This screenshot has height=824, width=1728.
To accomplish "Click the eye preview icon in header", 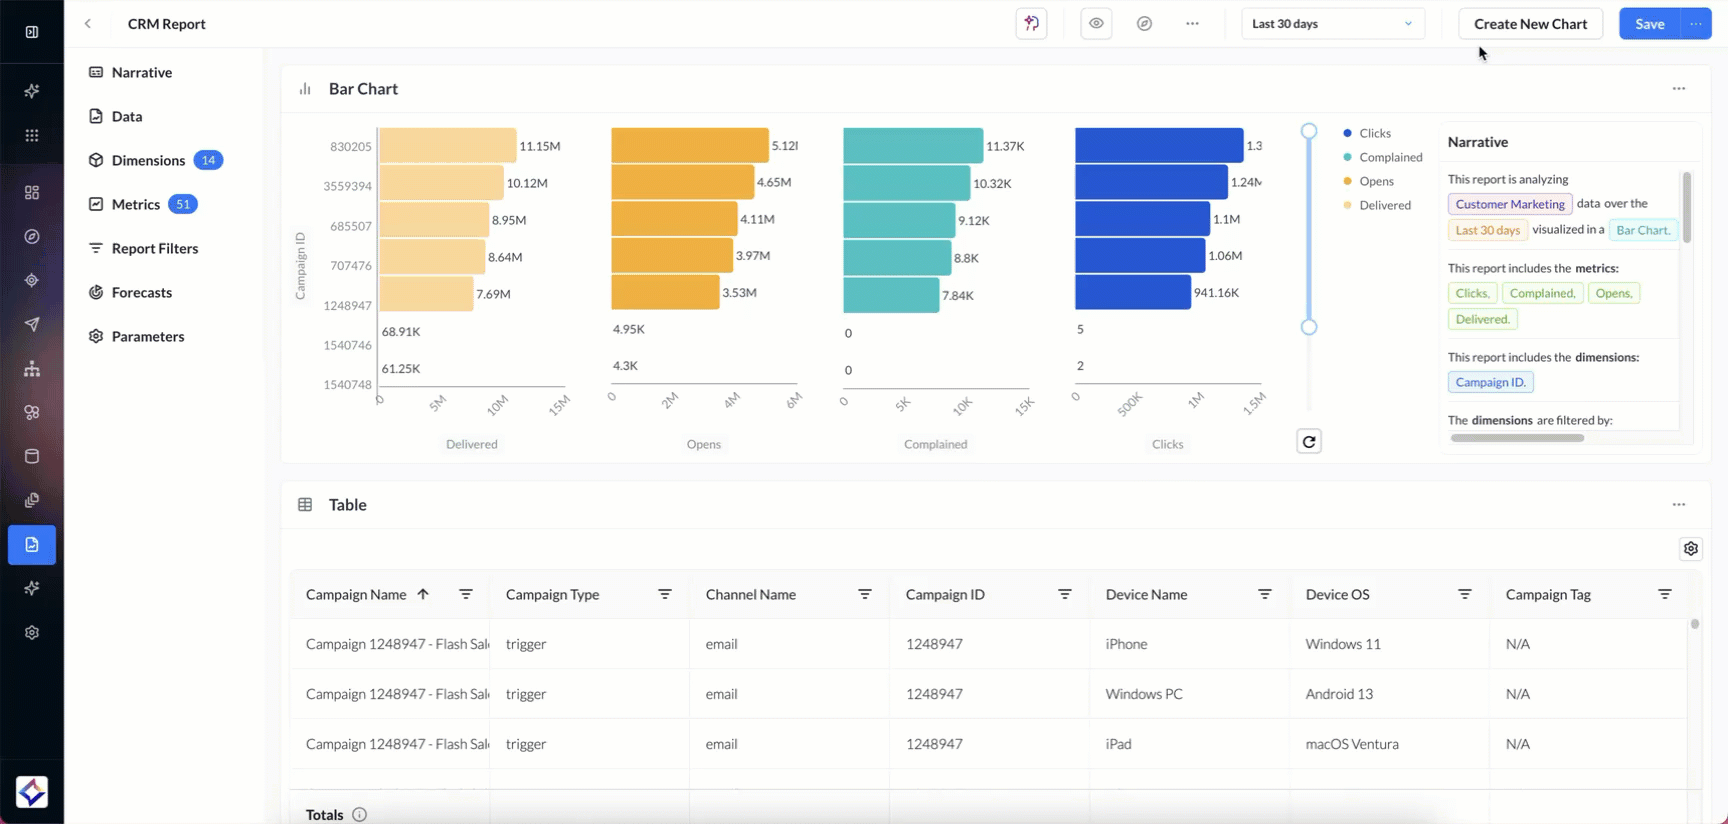I will pyautogui.click(x=1096, y=24).
